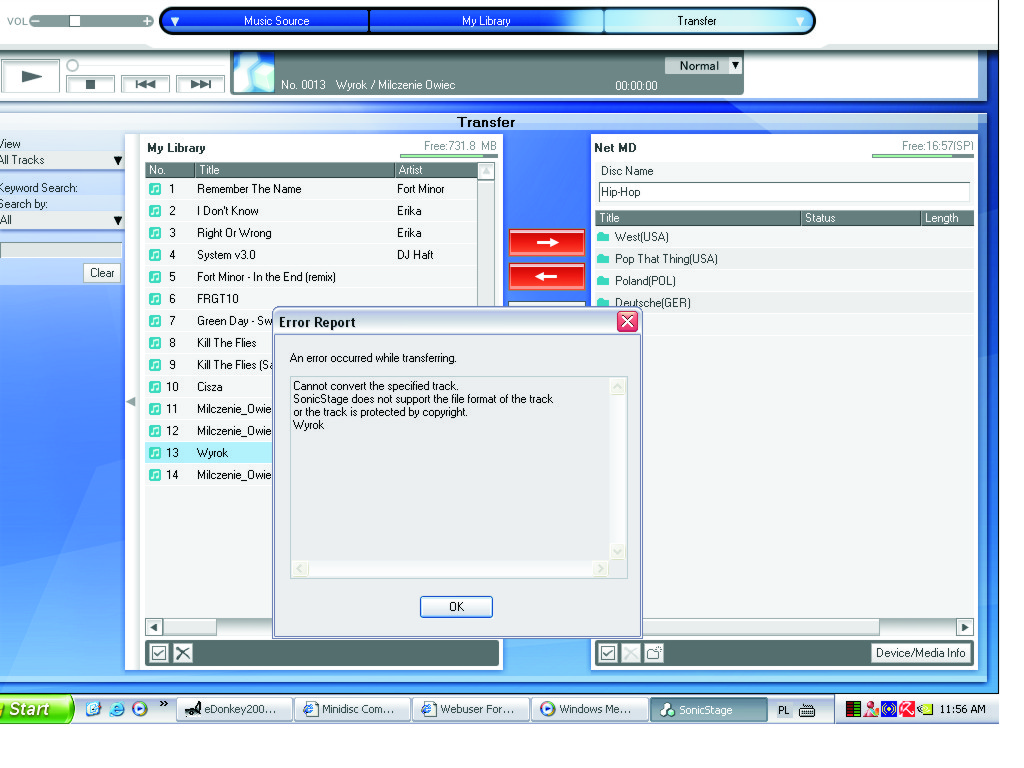Select the highlighted Wyrok track row
Image resolution: width=1024 pixels, height=768 pixels.
(x=209, y=453)
